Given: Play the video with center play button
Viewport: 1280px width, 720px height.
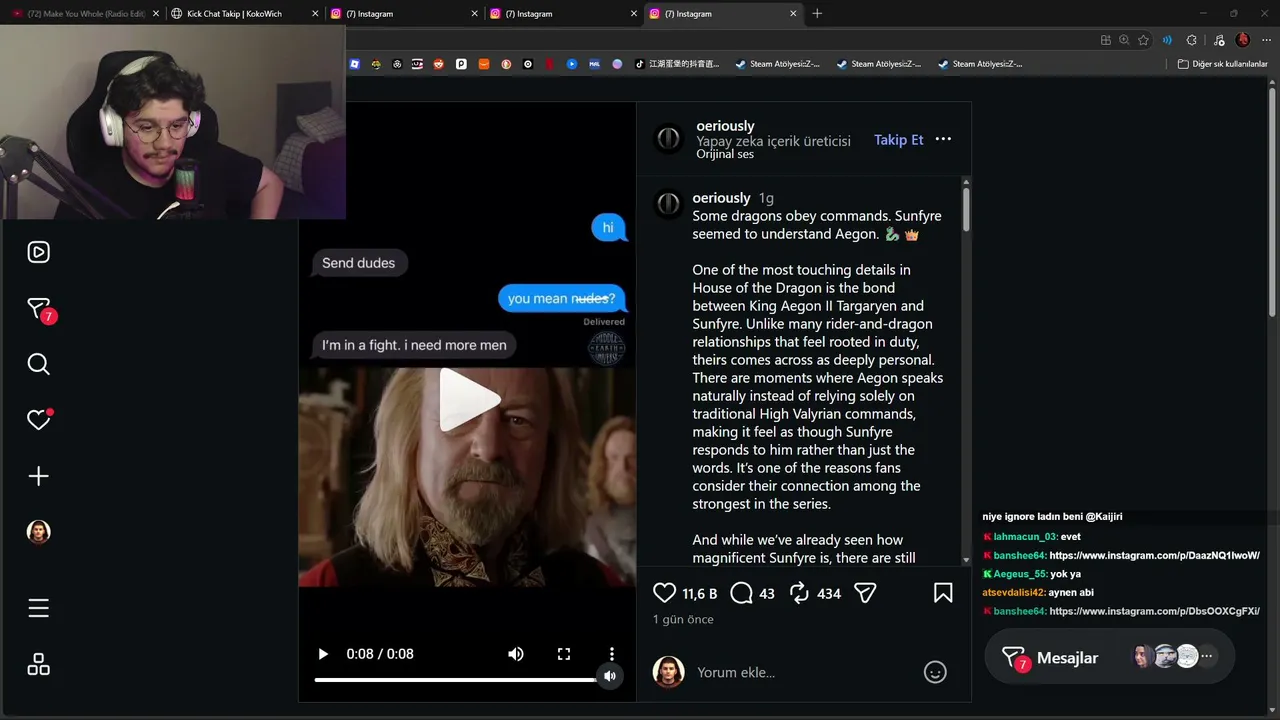Looking at the screenshot, I should tap(468, 400).
